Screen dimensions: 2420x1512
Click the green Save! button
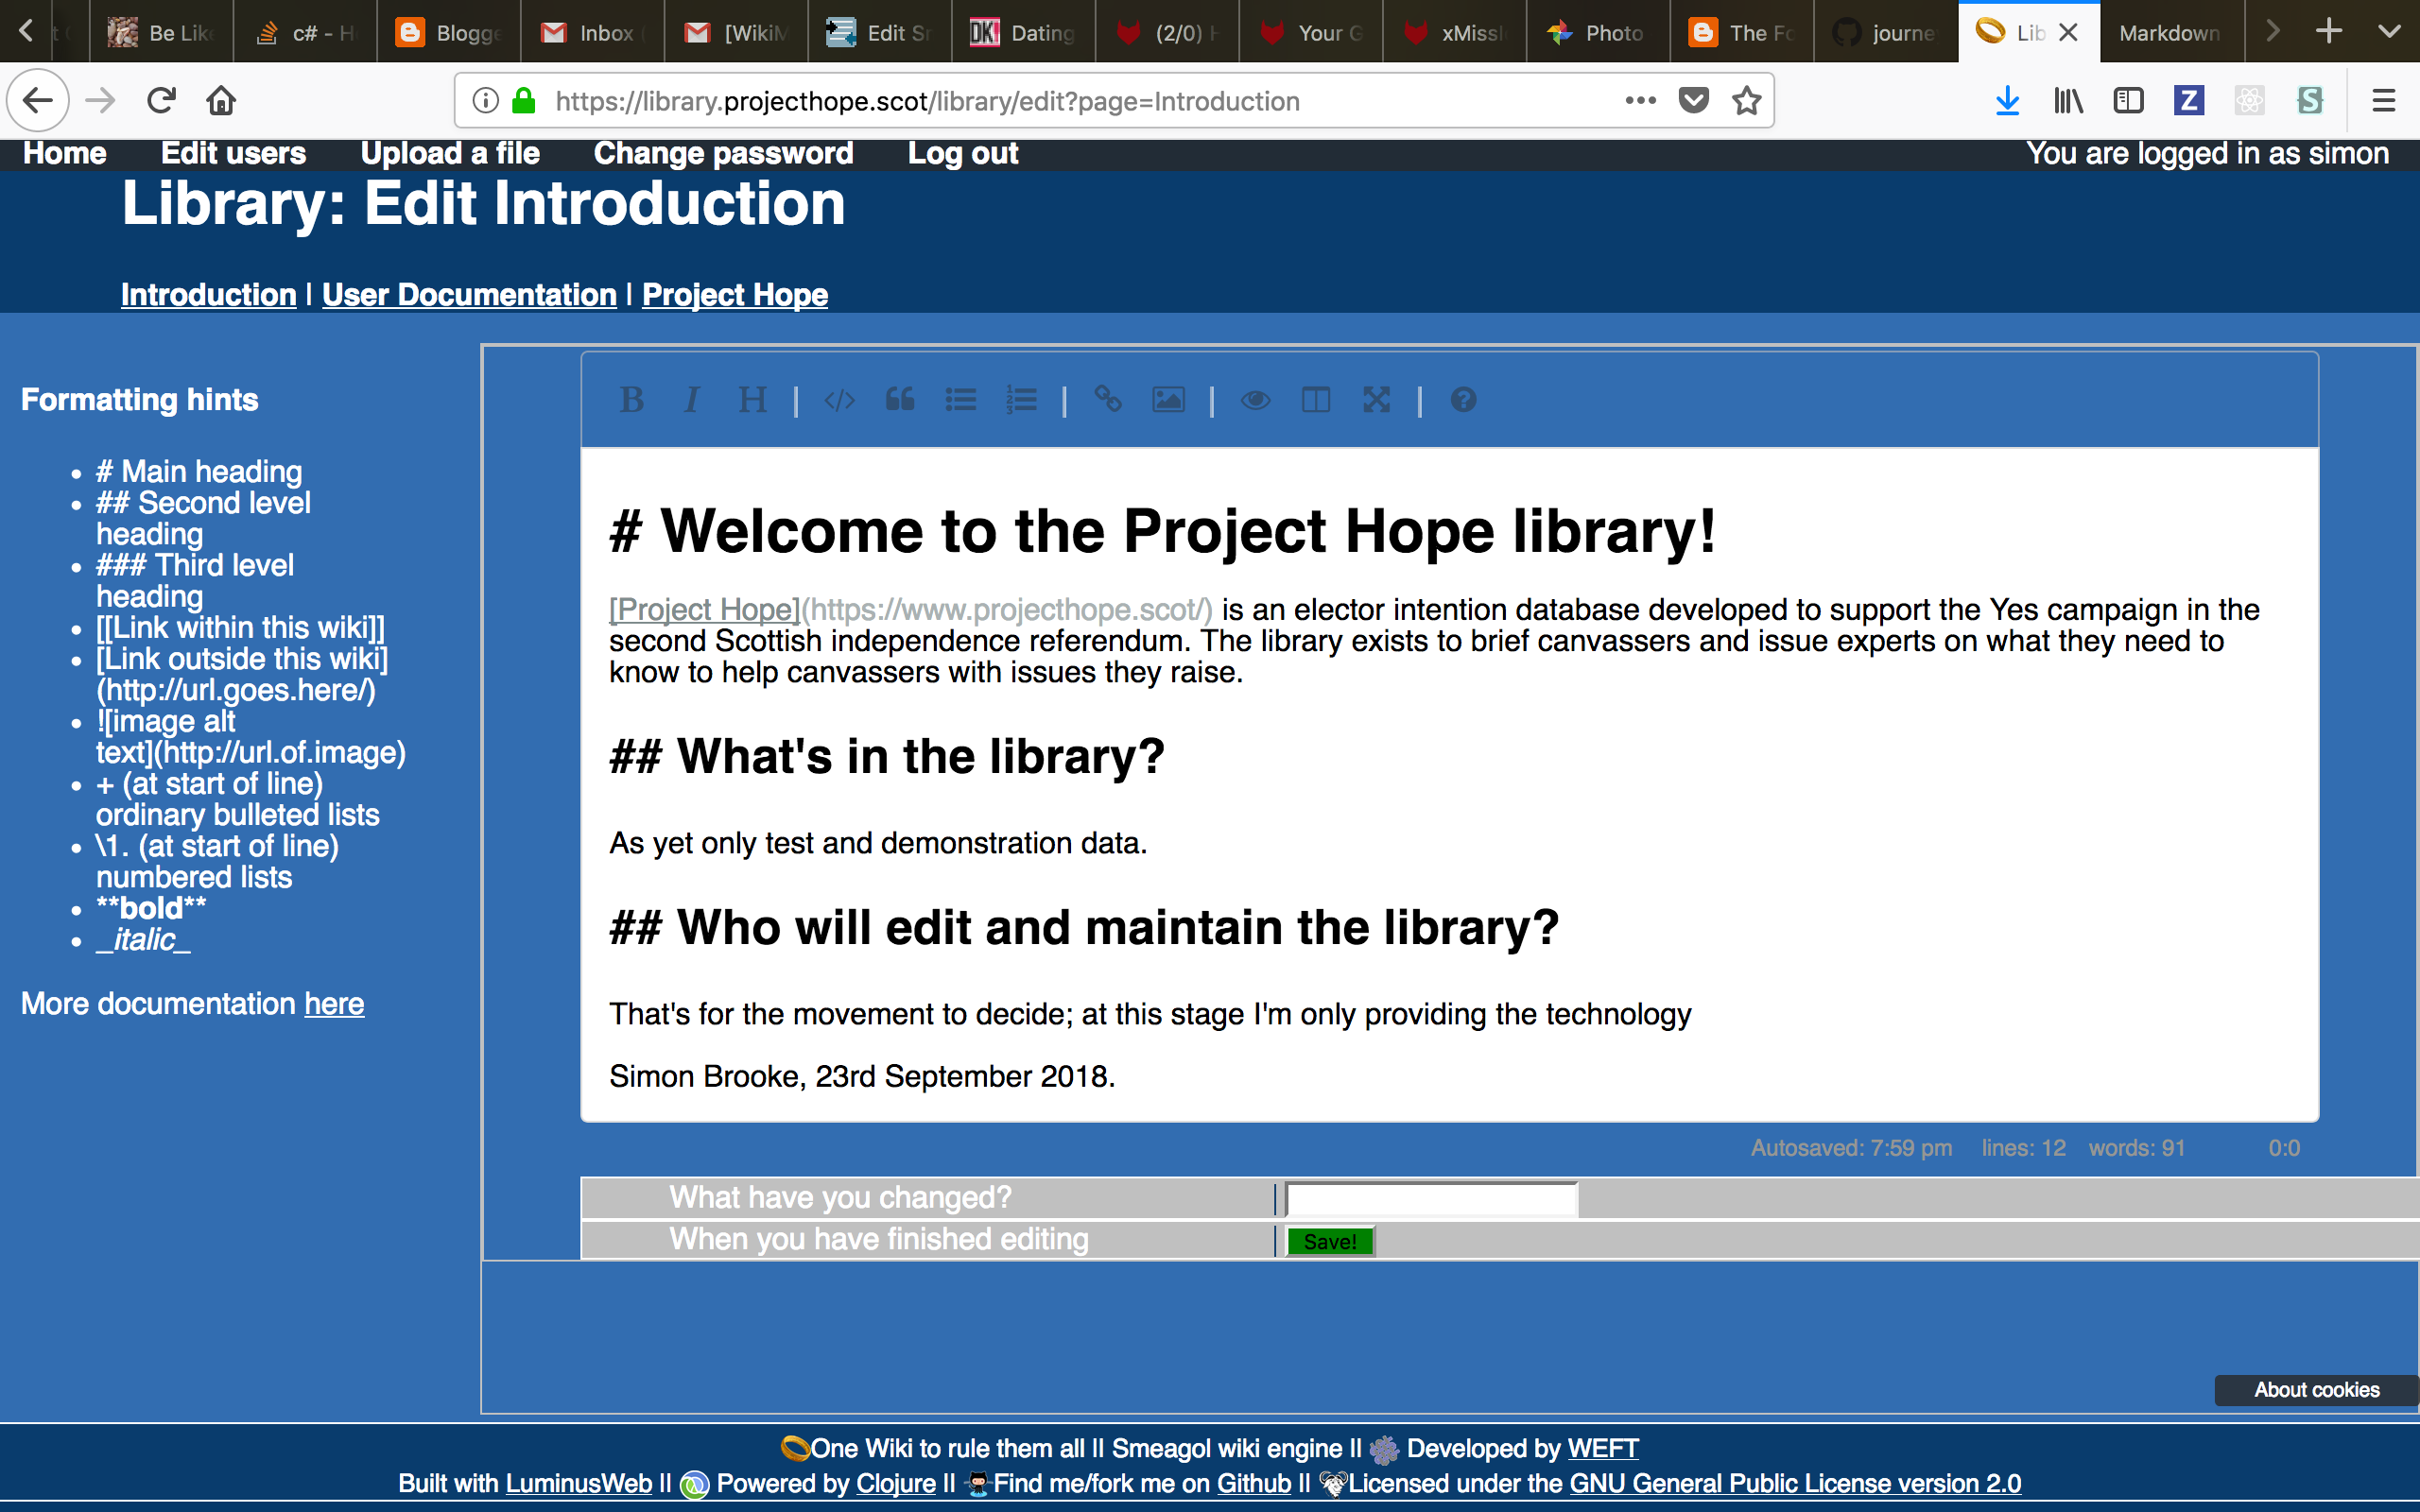coord(1329,1241)
